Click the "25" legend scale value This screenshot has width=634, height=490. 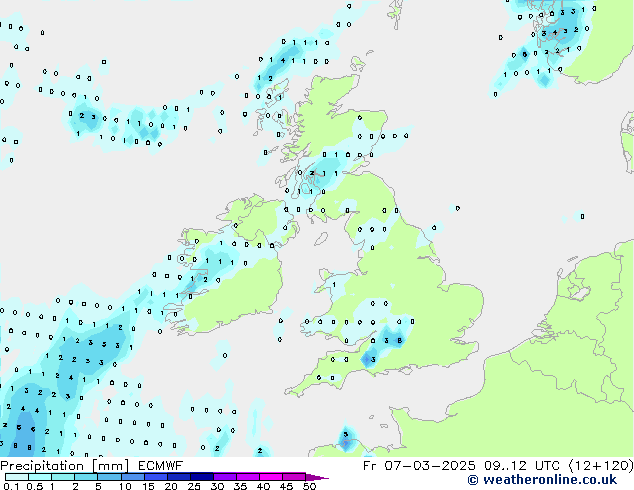194,486
